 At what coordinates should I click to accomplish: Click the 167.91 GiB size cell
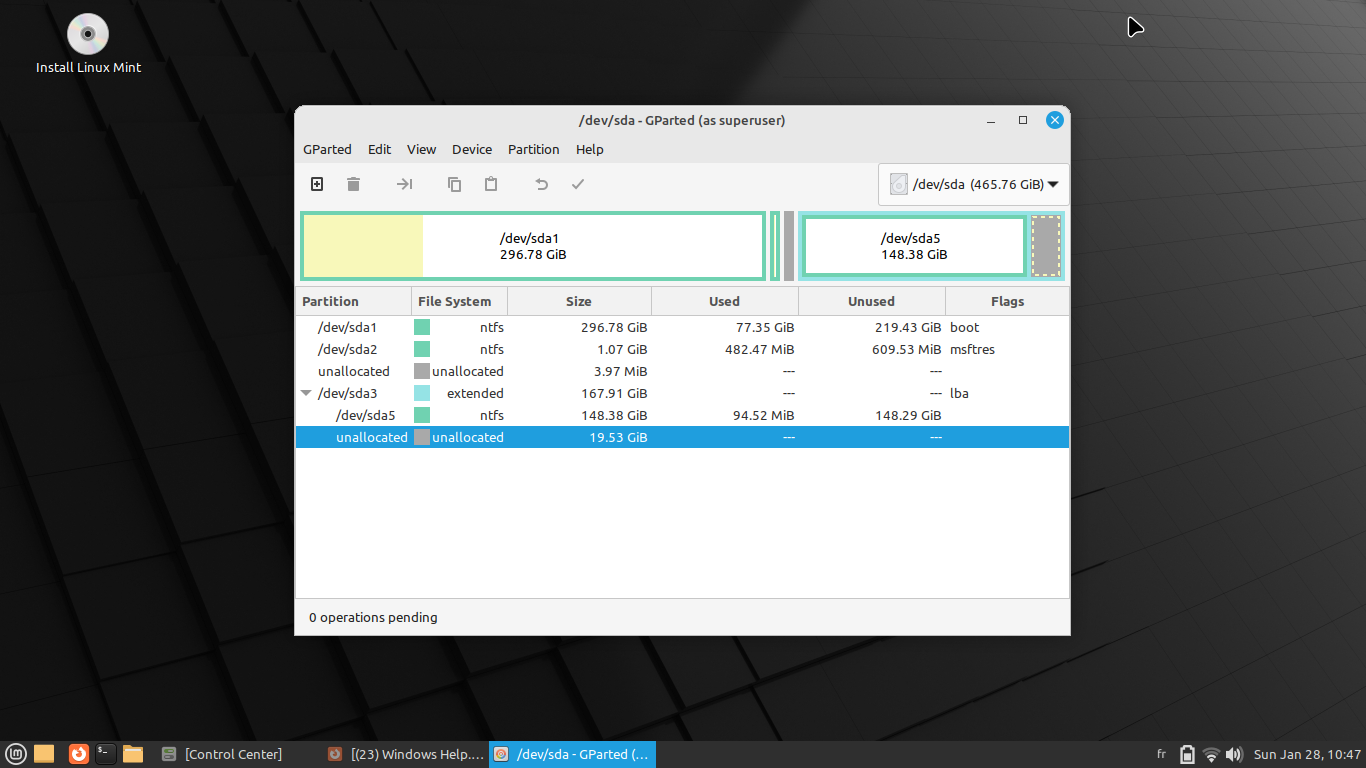tap(614, 393)
